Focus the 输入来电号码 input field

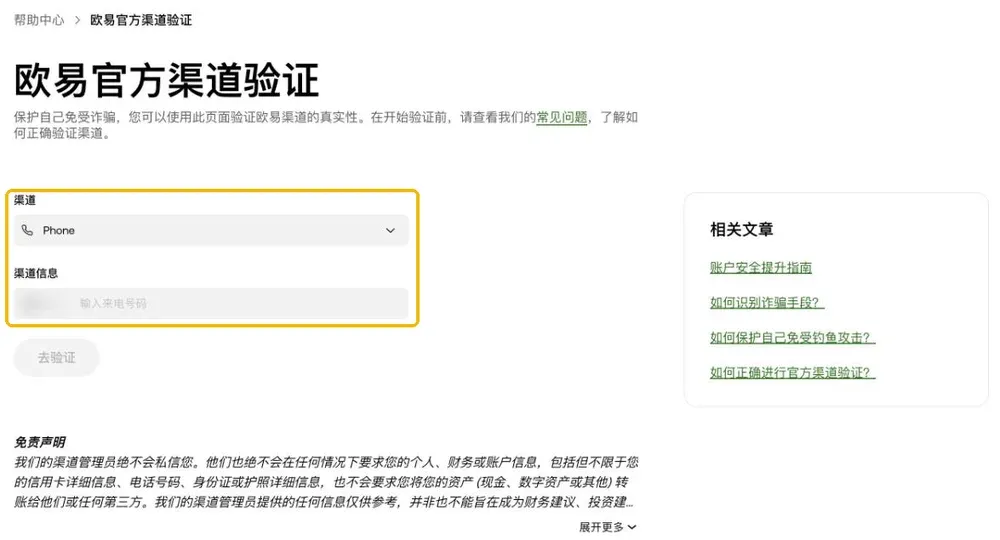coord(211,303)
